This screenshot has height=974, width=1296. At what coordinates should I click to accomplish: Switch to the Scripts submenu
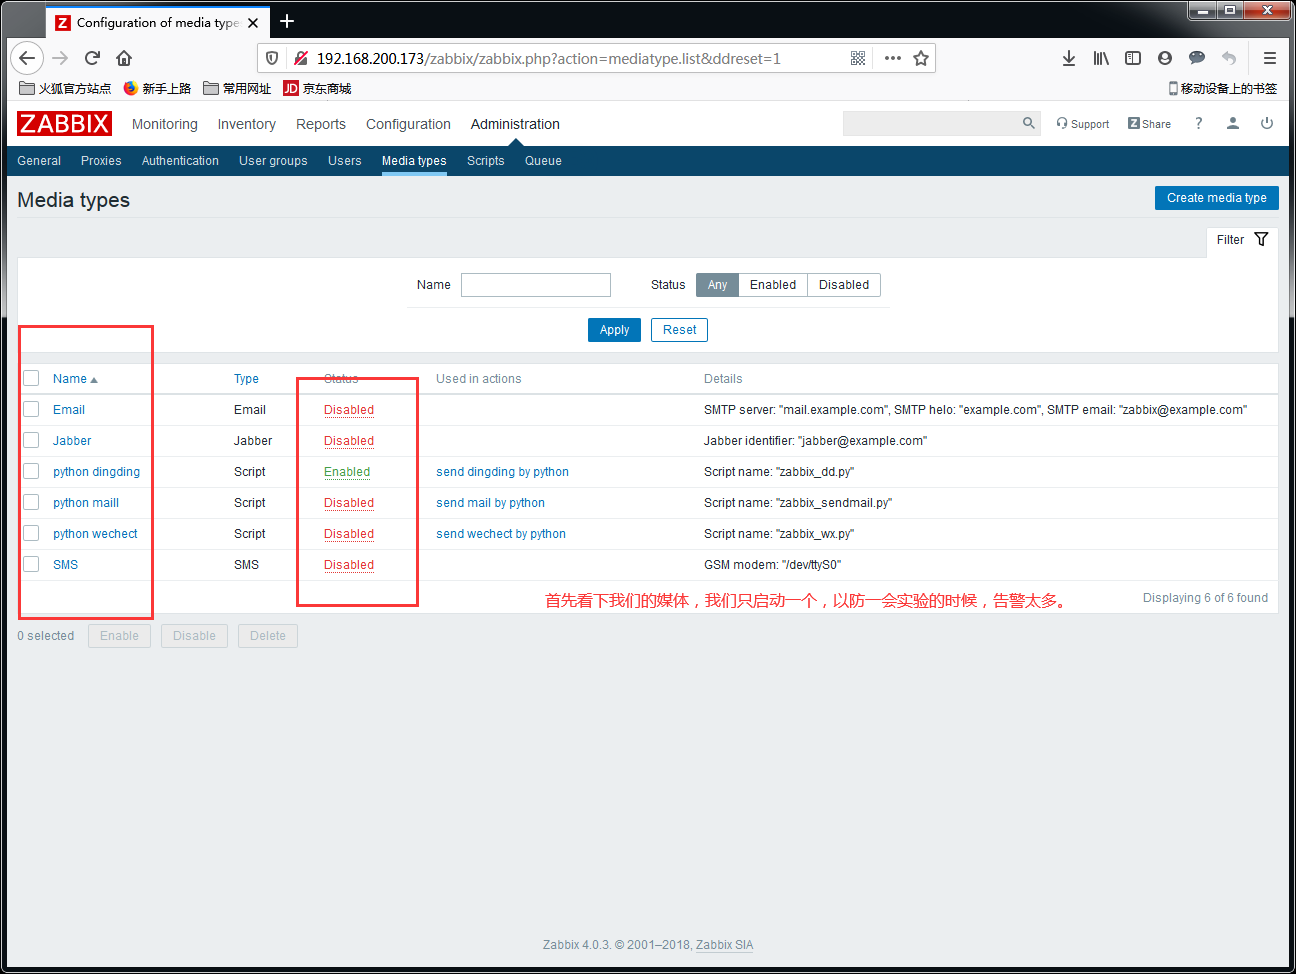pyautogui.click(x=485, y=161)
